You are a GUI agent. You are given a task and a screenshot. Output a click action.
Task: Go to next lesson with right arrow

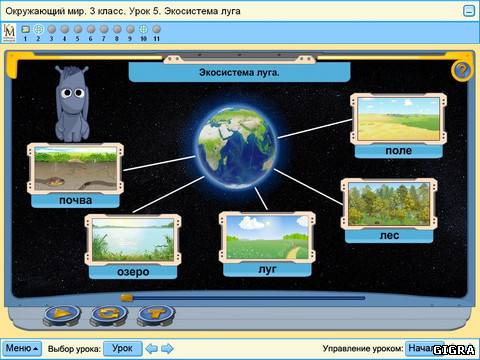click(167, 349)
